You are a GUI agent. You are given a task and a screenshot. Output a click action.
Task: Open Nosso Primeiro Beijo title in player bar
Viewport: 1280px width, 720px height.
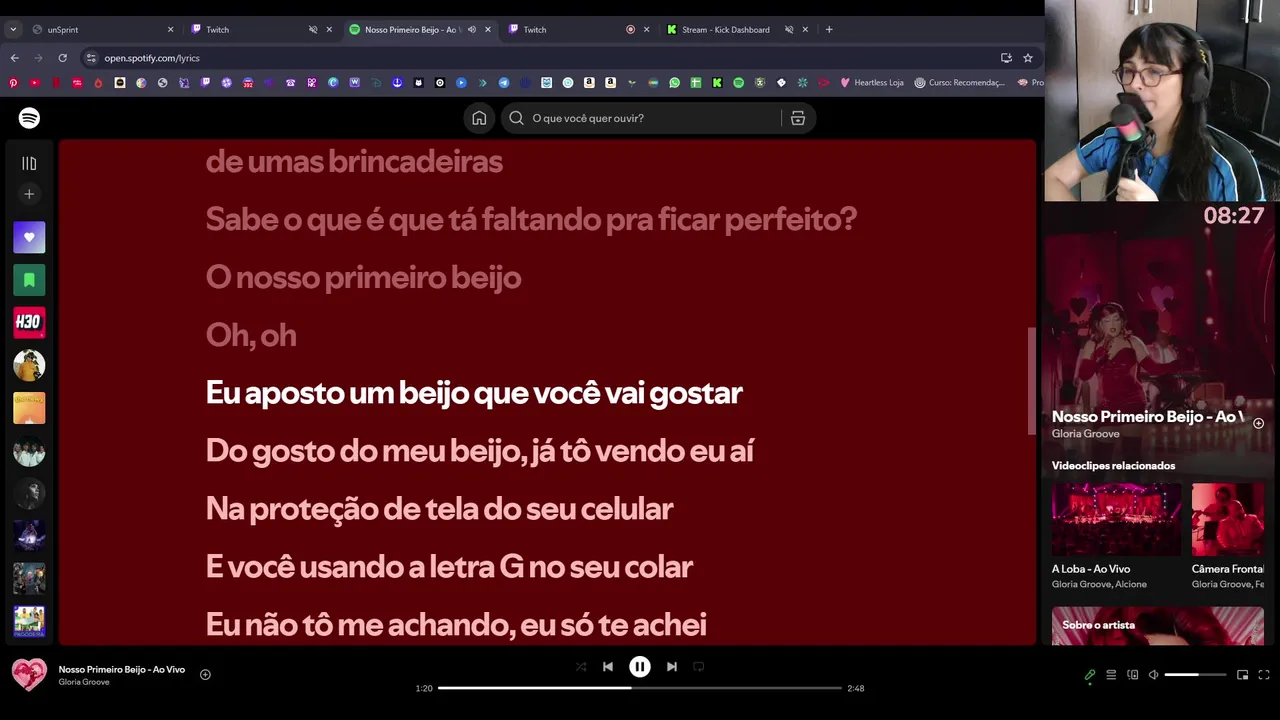click(122, 669)
